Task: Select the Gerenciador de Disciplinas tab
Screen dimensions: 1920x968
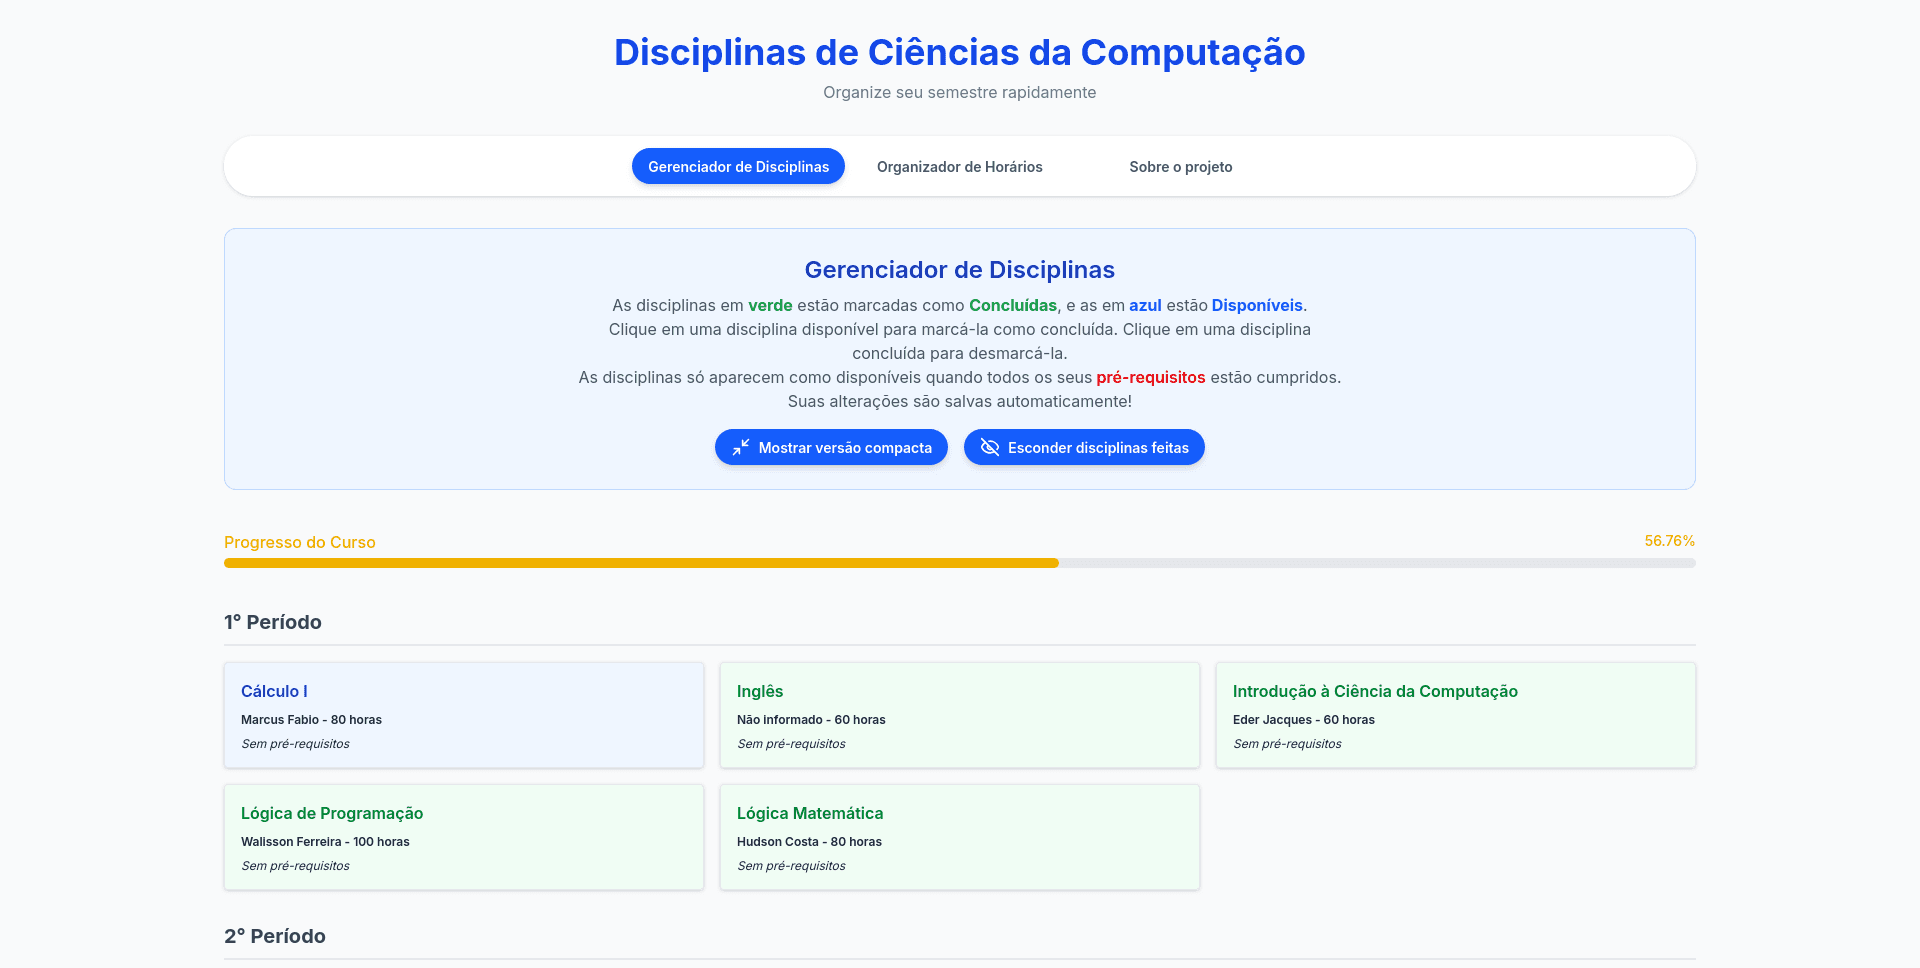Action: click(x=738, y=166)
